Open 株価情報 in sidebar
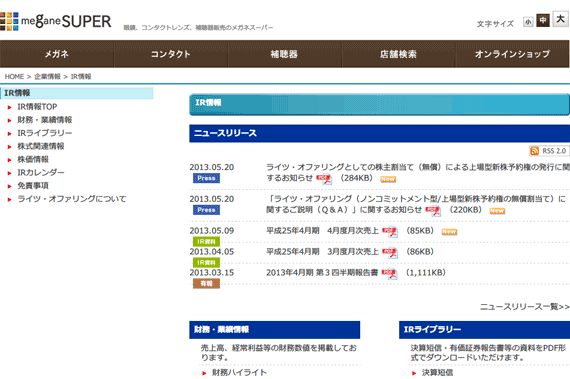 33,159
